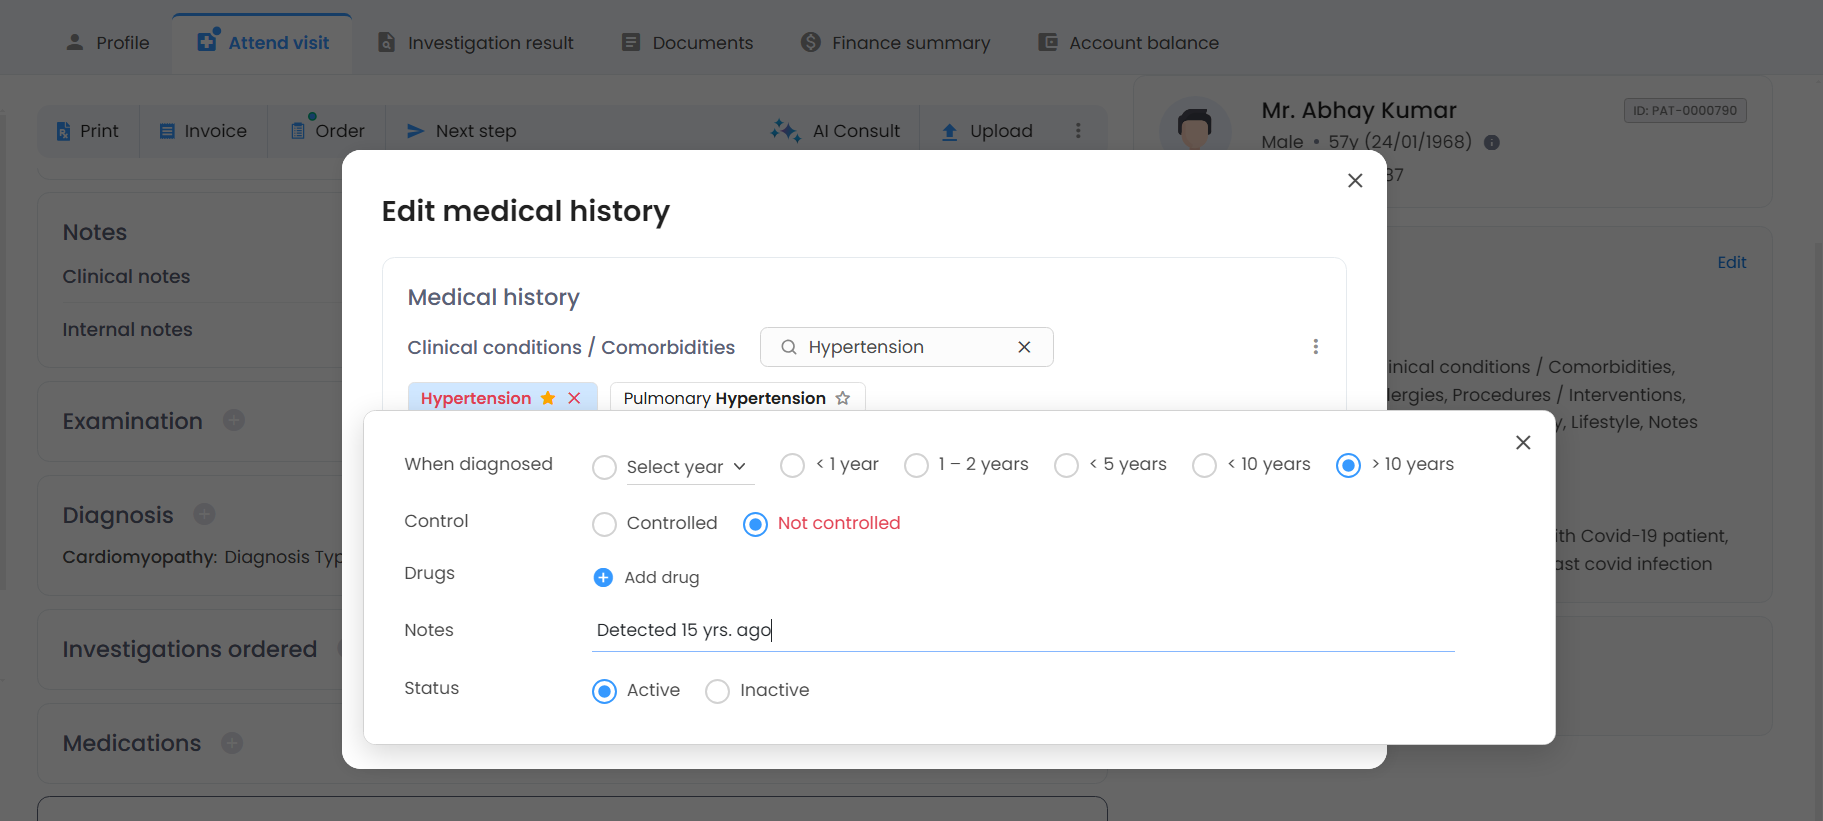Click the patient info icon beside birthdate
The width and height of the screenshot is (1823, 821).
point(1492,143)
